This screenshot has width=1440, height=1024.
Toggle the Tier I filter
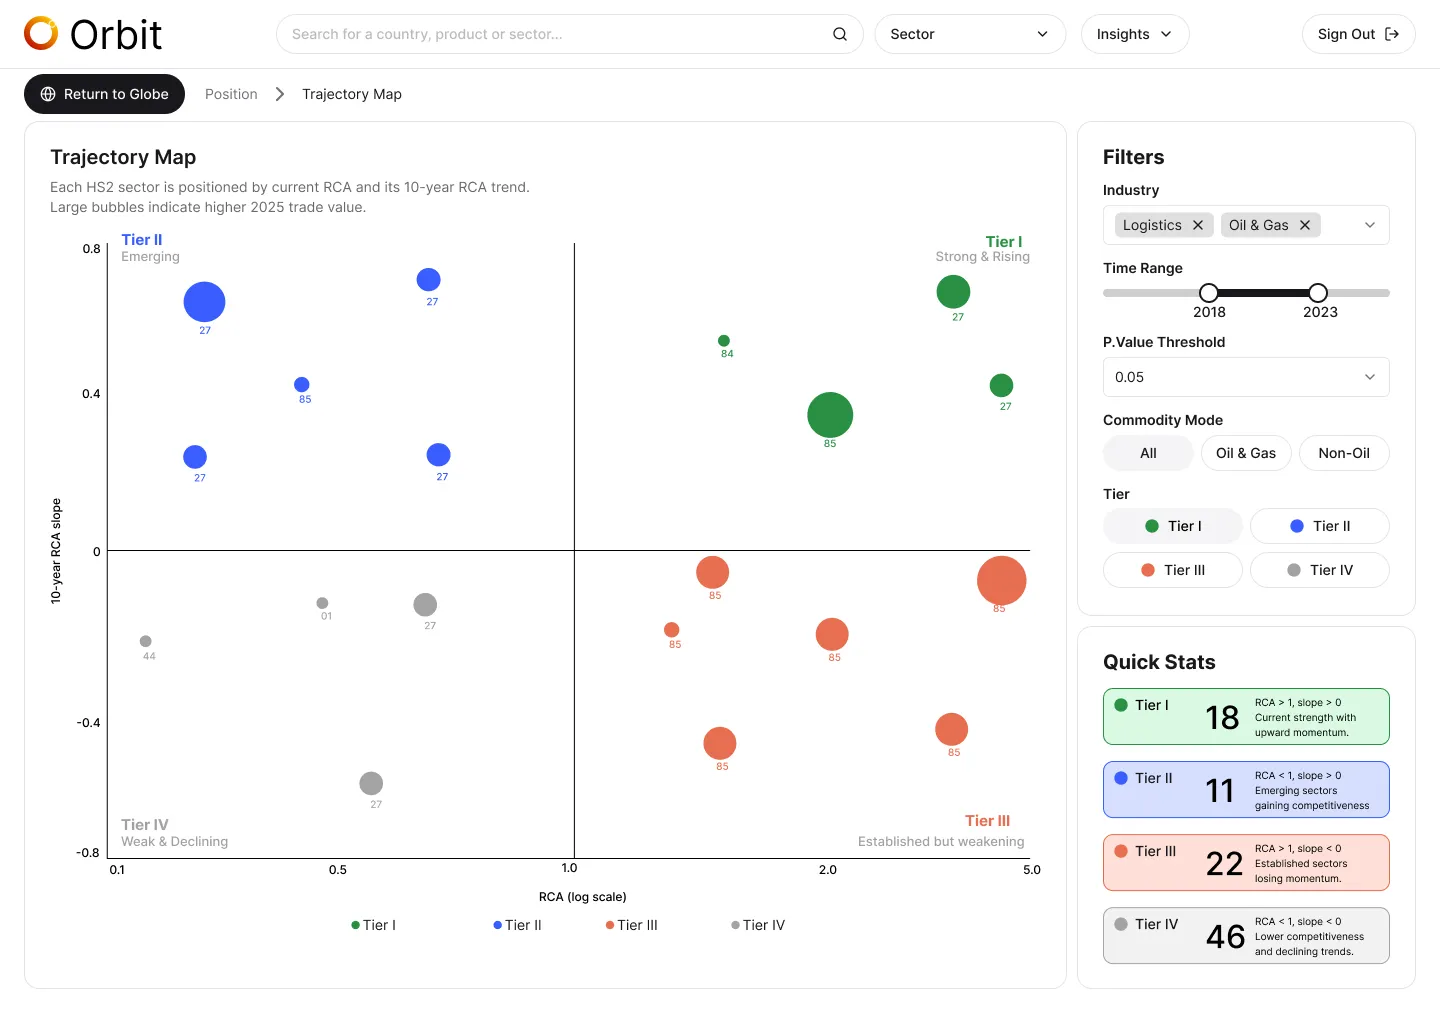tap(1173, 526)
